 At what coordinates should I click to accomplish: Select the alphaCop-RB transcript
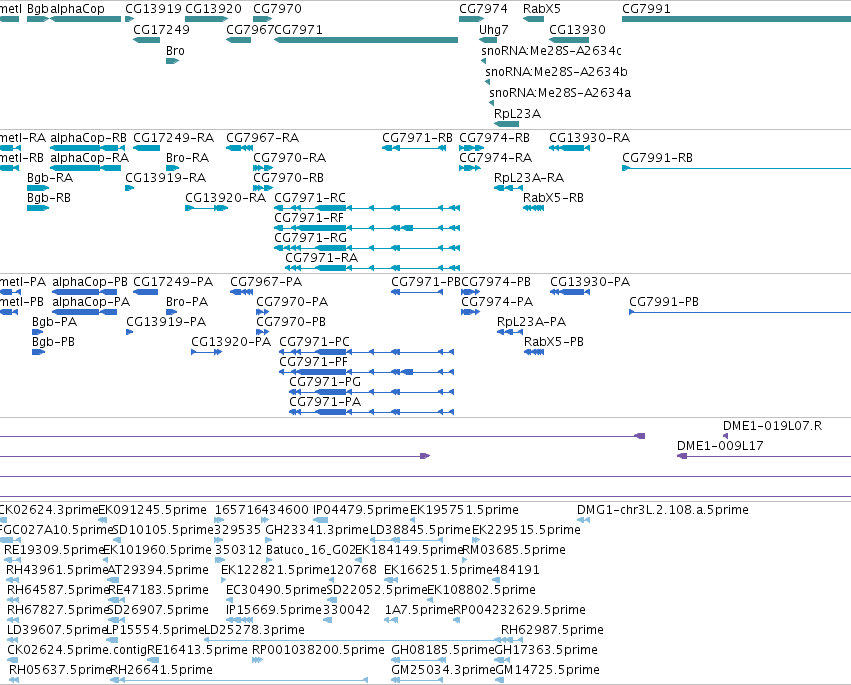pos(88,148)
